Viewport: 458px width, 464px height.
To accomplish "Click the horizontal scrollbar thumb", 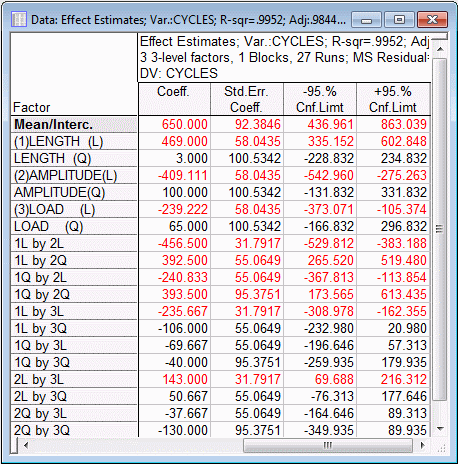I will point(328,445).
